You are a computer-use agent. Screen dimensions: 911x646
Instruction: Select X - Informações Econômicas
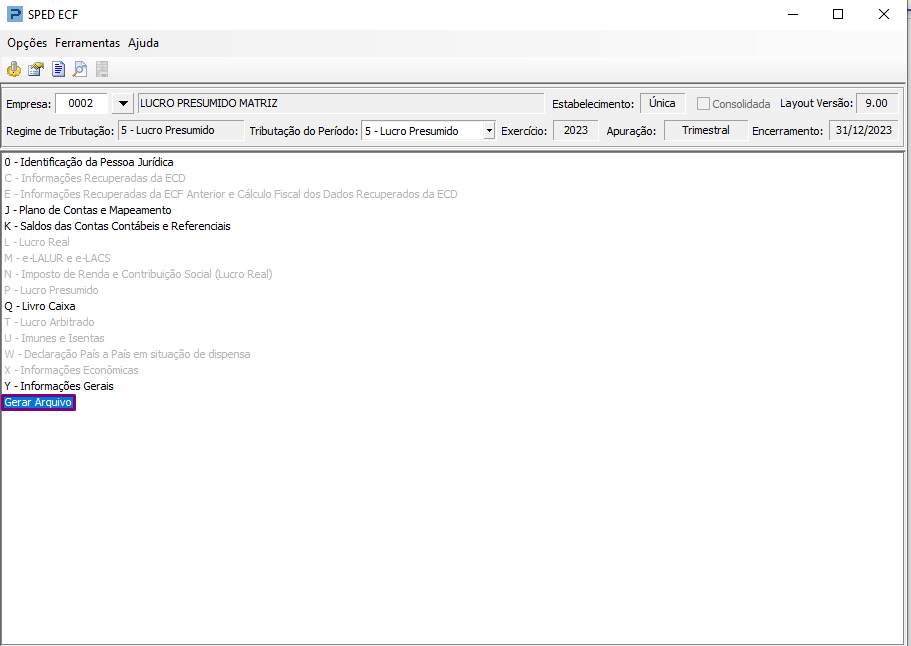[71, 370]
